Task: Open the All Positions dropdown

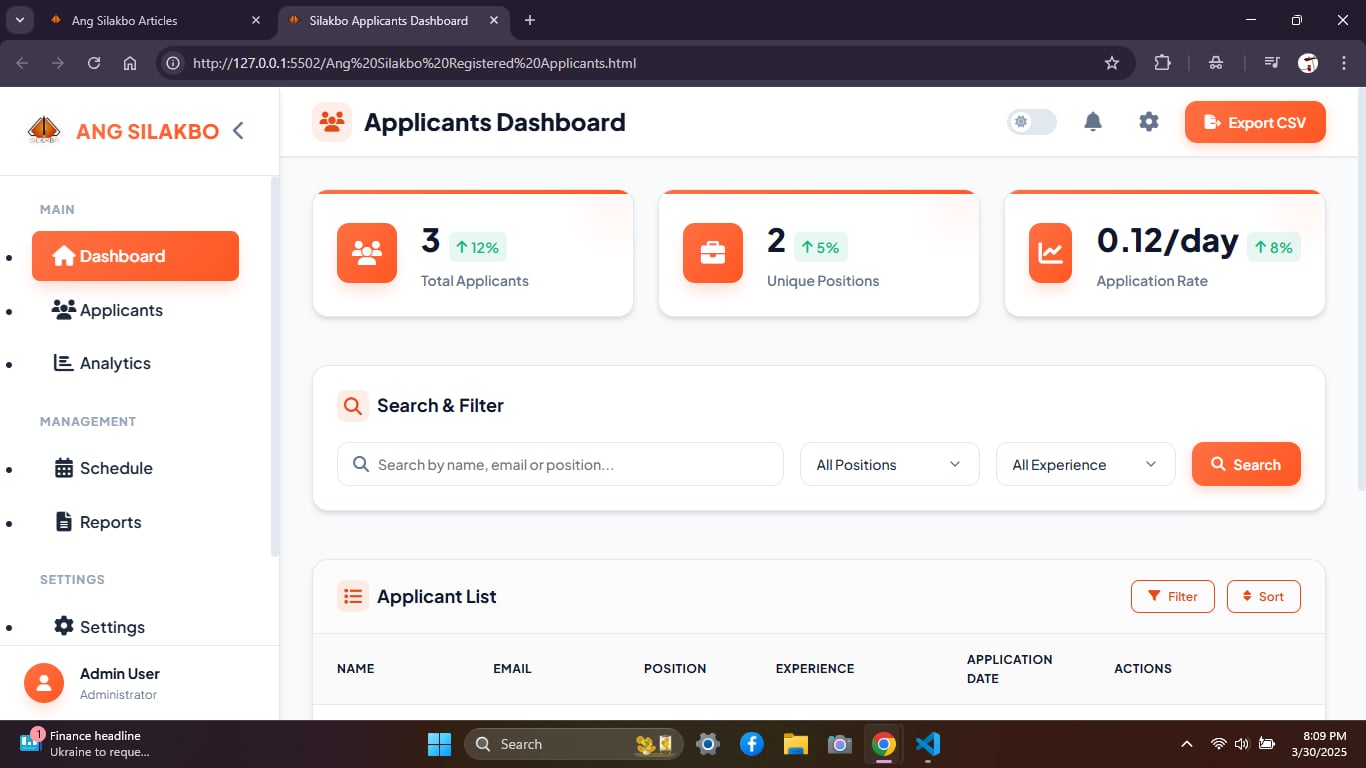Action: [x=890, y=464]
